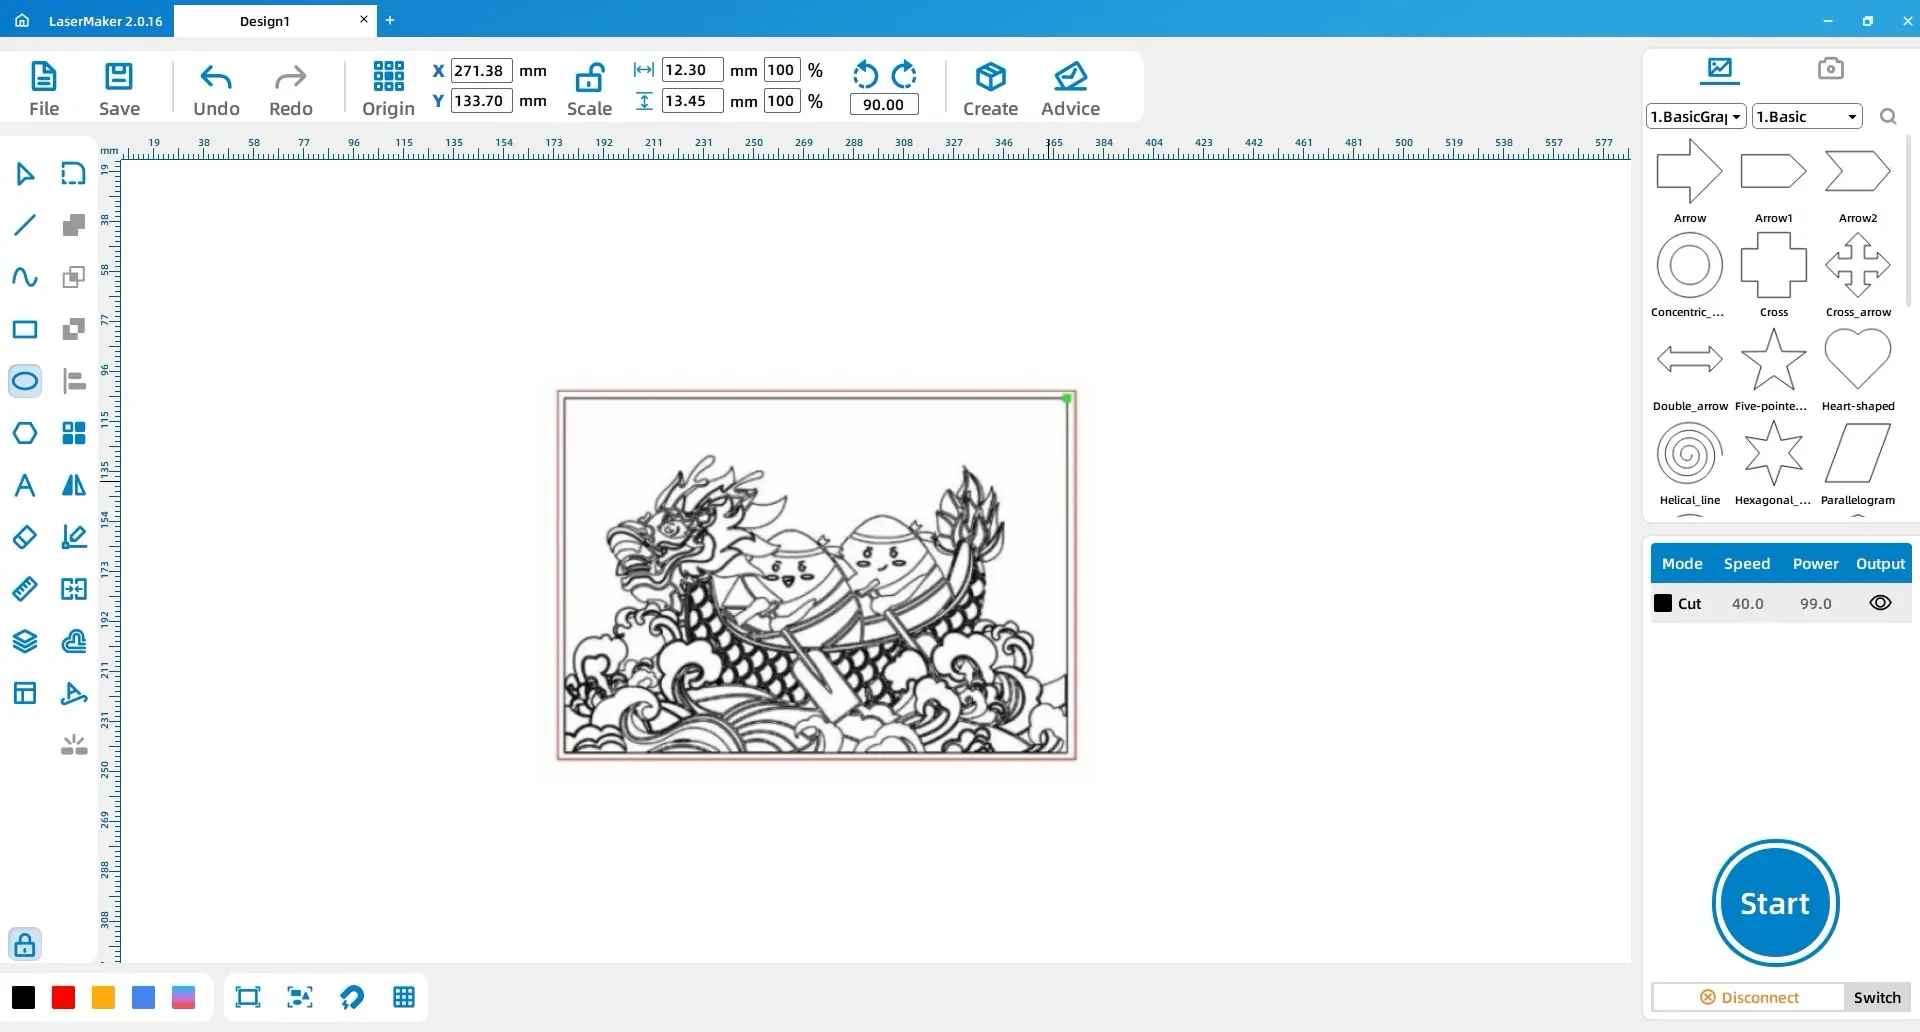
Task: Switch to the Design1 tab
Action: (265, 20)
